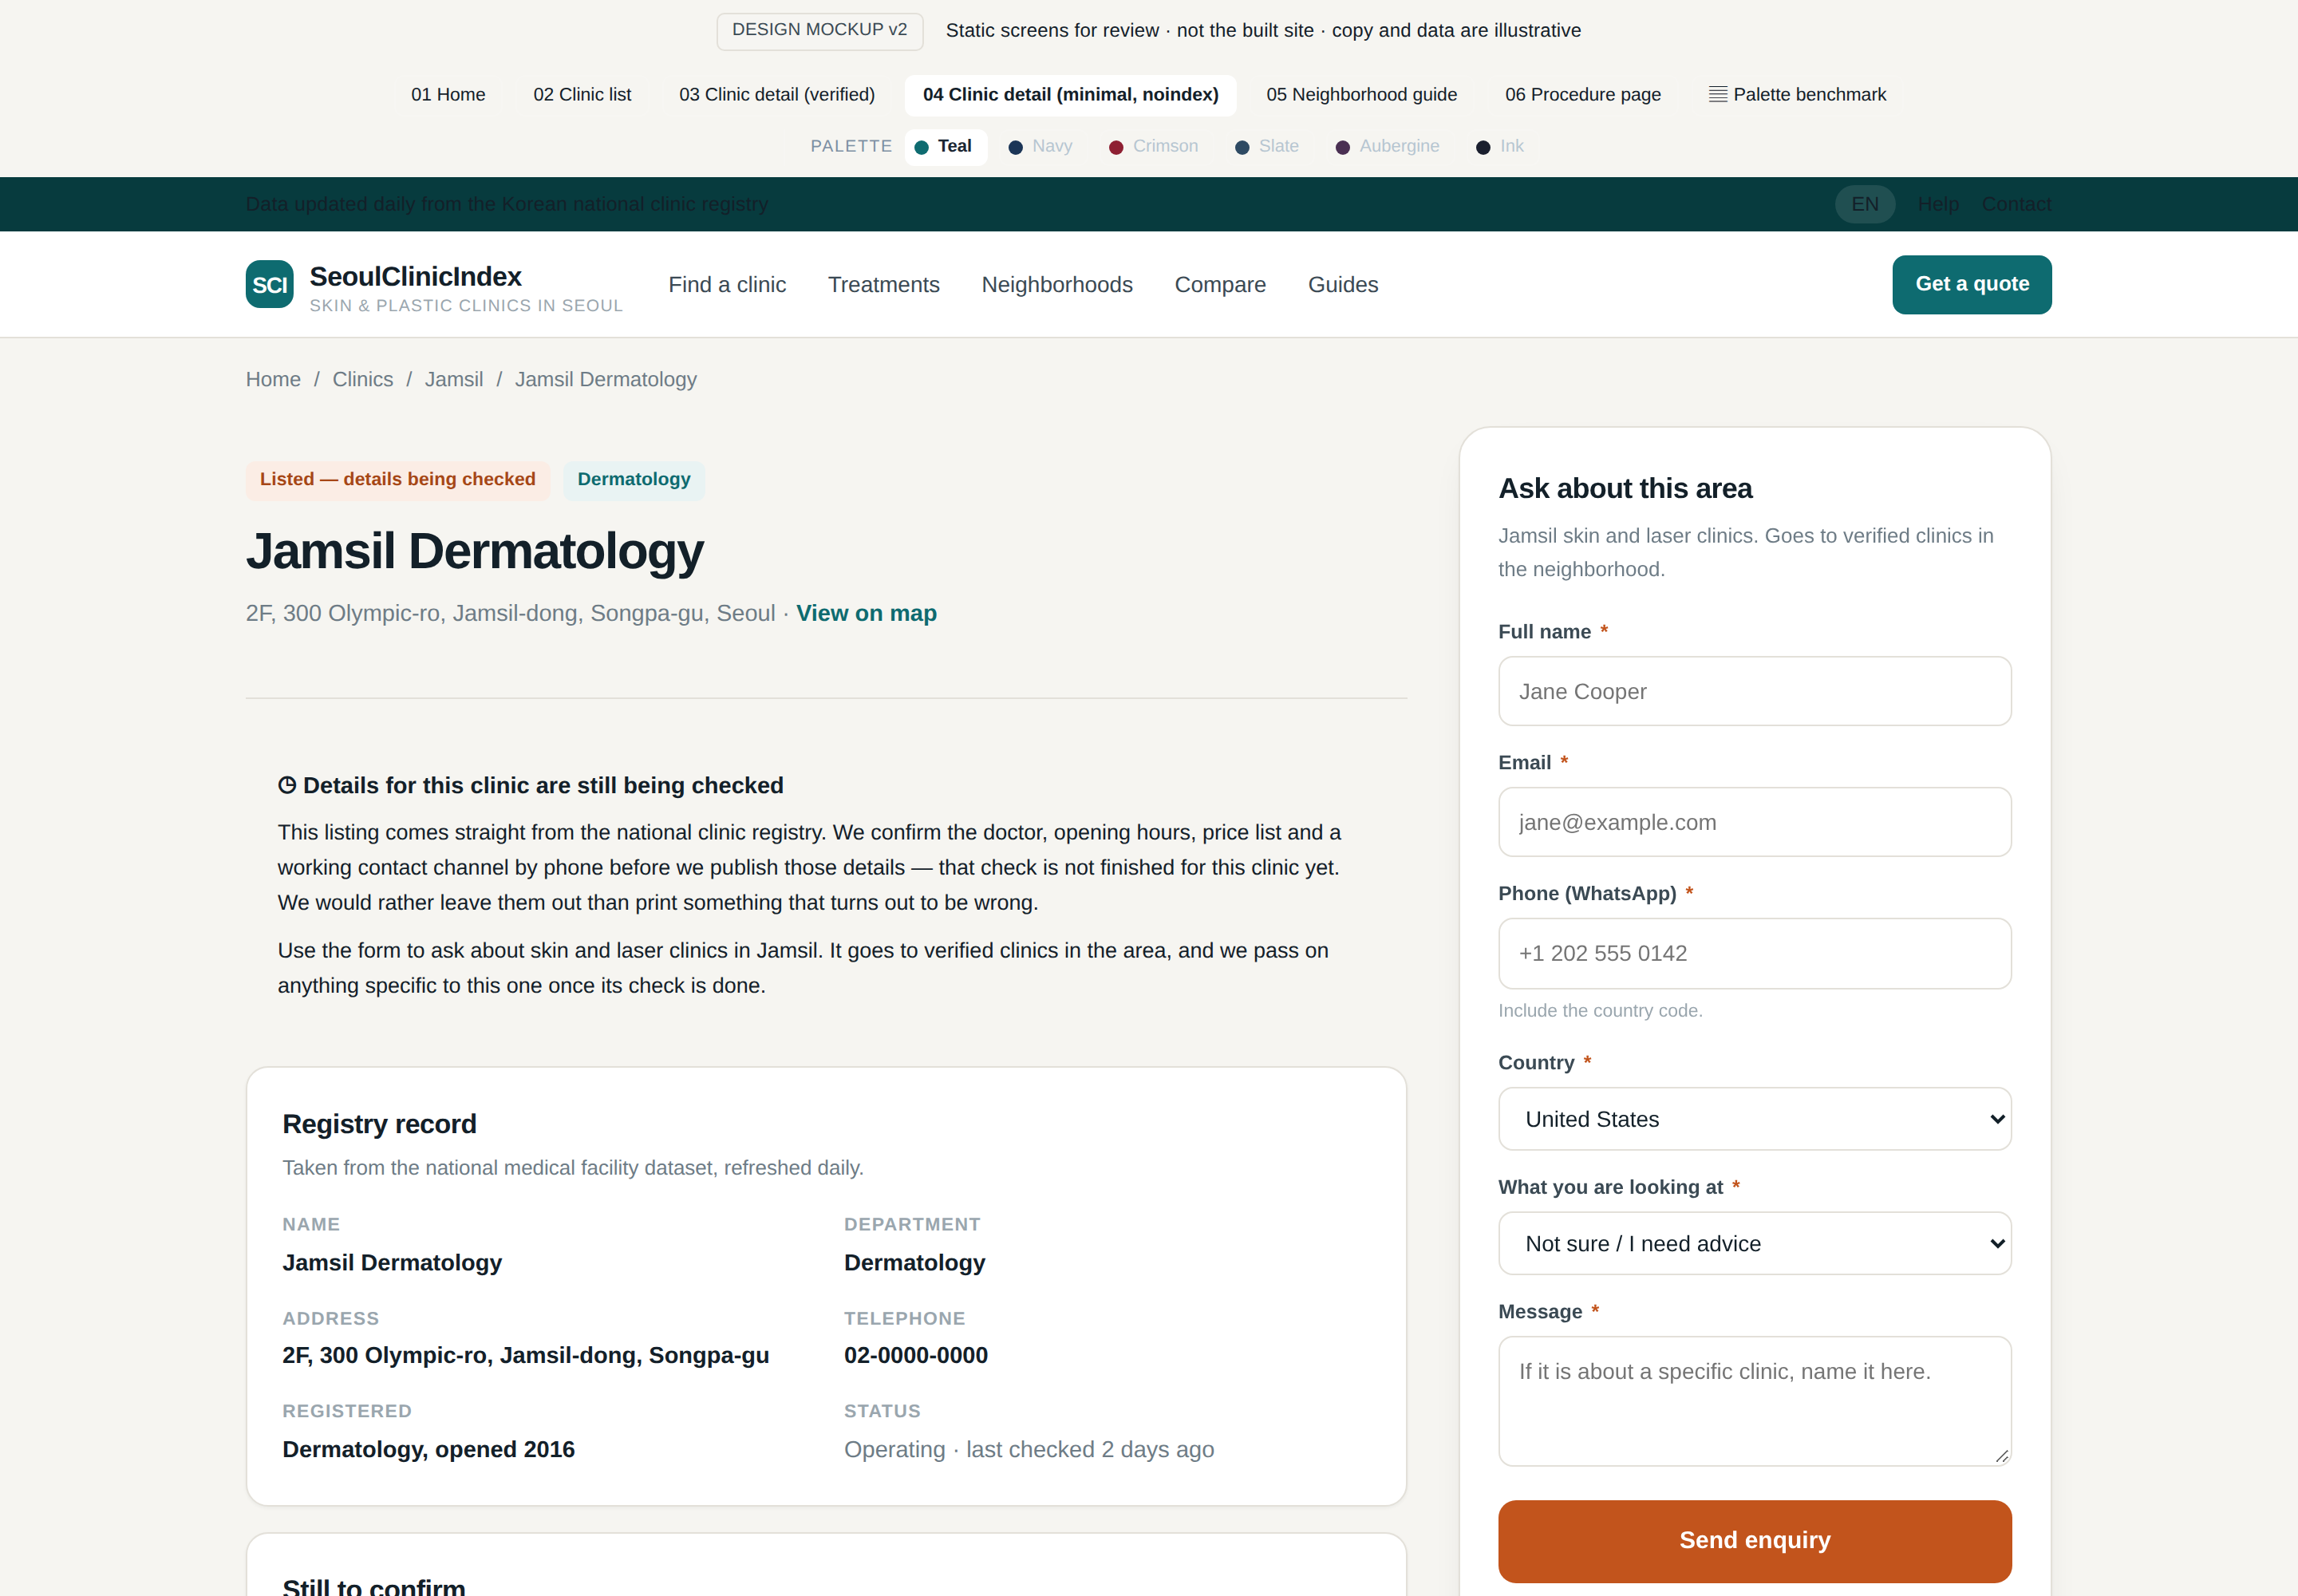Click Jamsil breadcrumb link
The width and height of the screenshot is (2298, 1596).
pos(453,380)
